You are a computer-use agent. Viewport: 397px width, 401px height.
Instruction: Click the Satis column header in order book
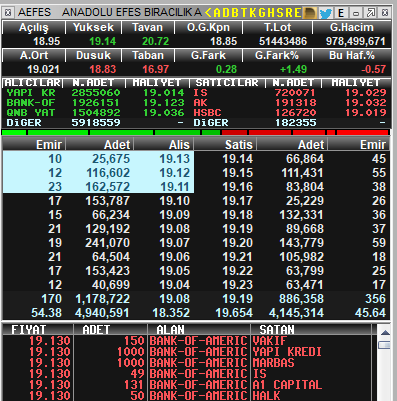[226, 145]
